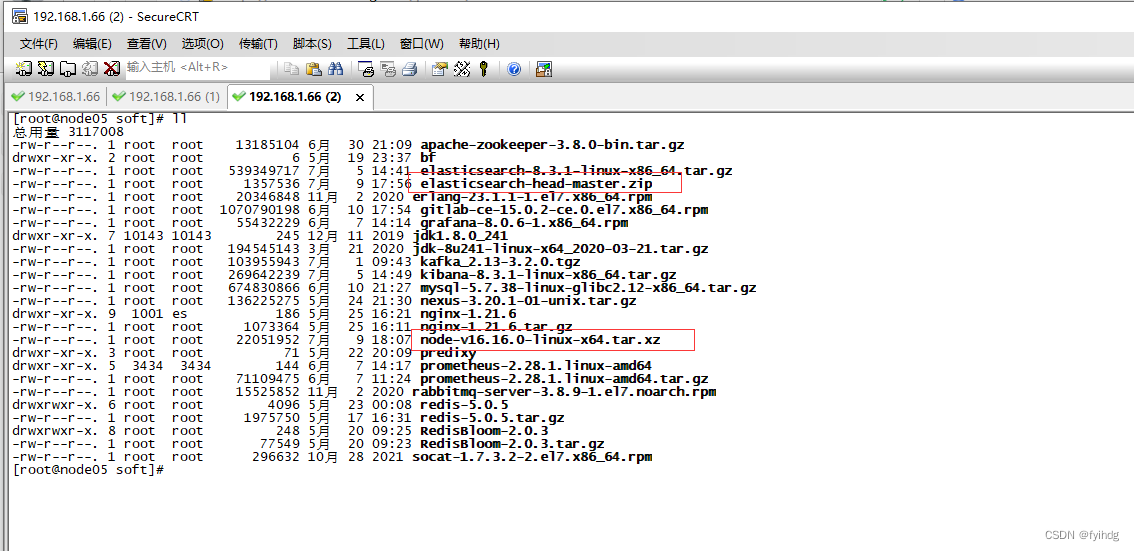This screenshot has height=551, width=1134.
Task: Click apache-zookeeper-3.8.0-bin.tar.gz in the listing
Action: (x=552, y=145)
